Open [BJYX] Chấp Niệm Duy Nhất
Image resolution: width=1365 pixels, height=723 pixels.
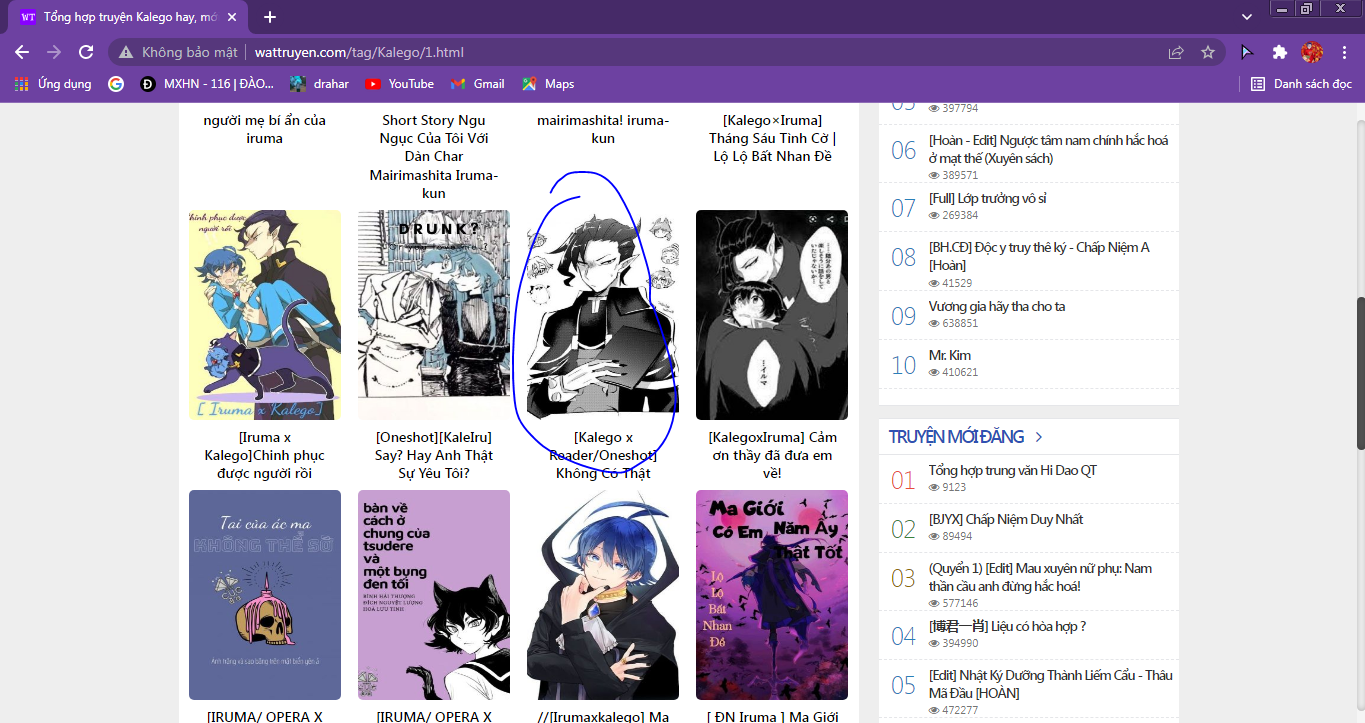point(1005,519)
